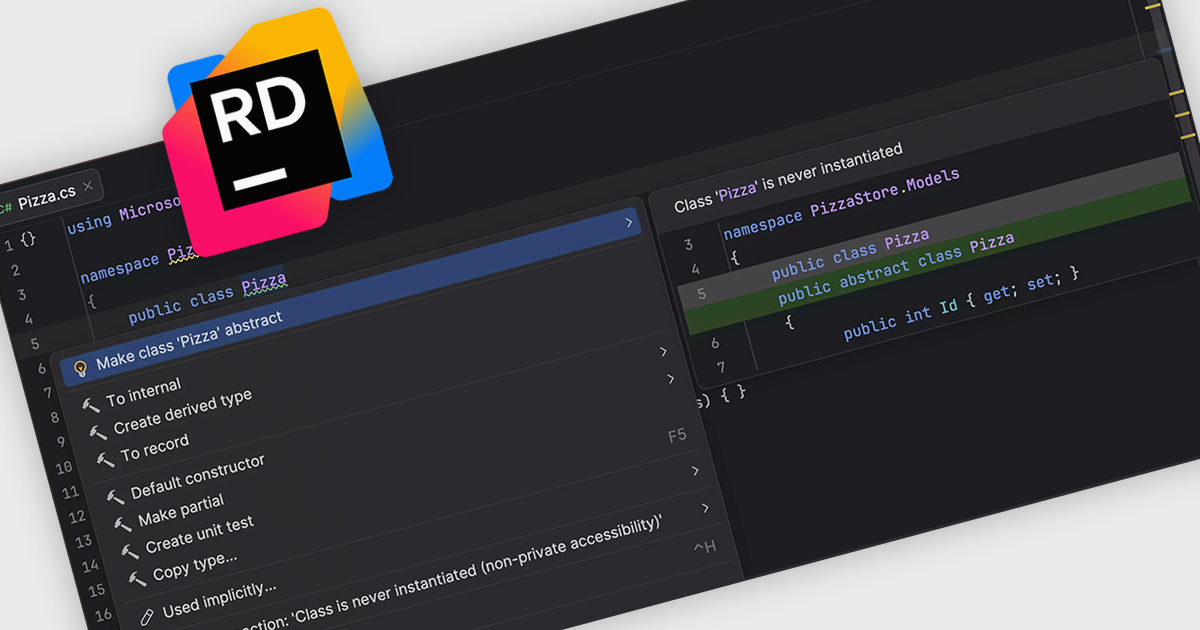Image resolution: width=1200 pixels, height=630 pixels.
Task: Click the F5 shortcut hint in the menu
Action: tap(677, 436)
